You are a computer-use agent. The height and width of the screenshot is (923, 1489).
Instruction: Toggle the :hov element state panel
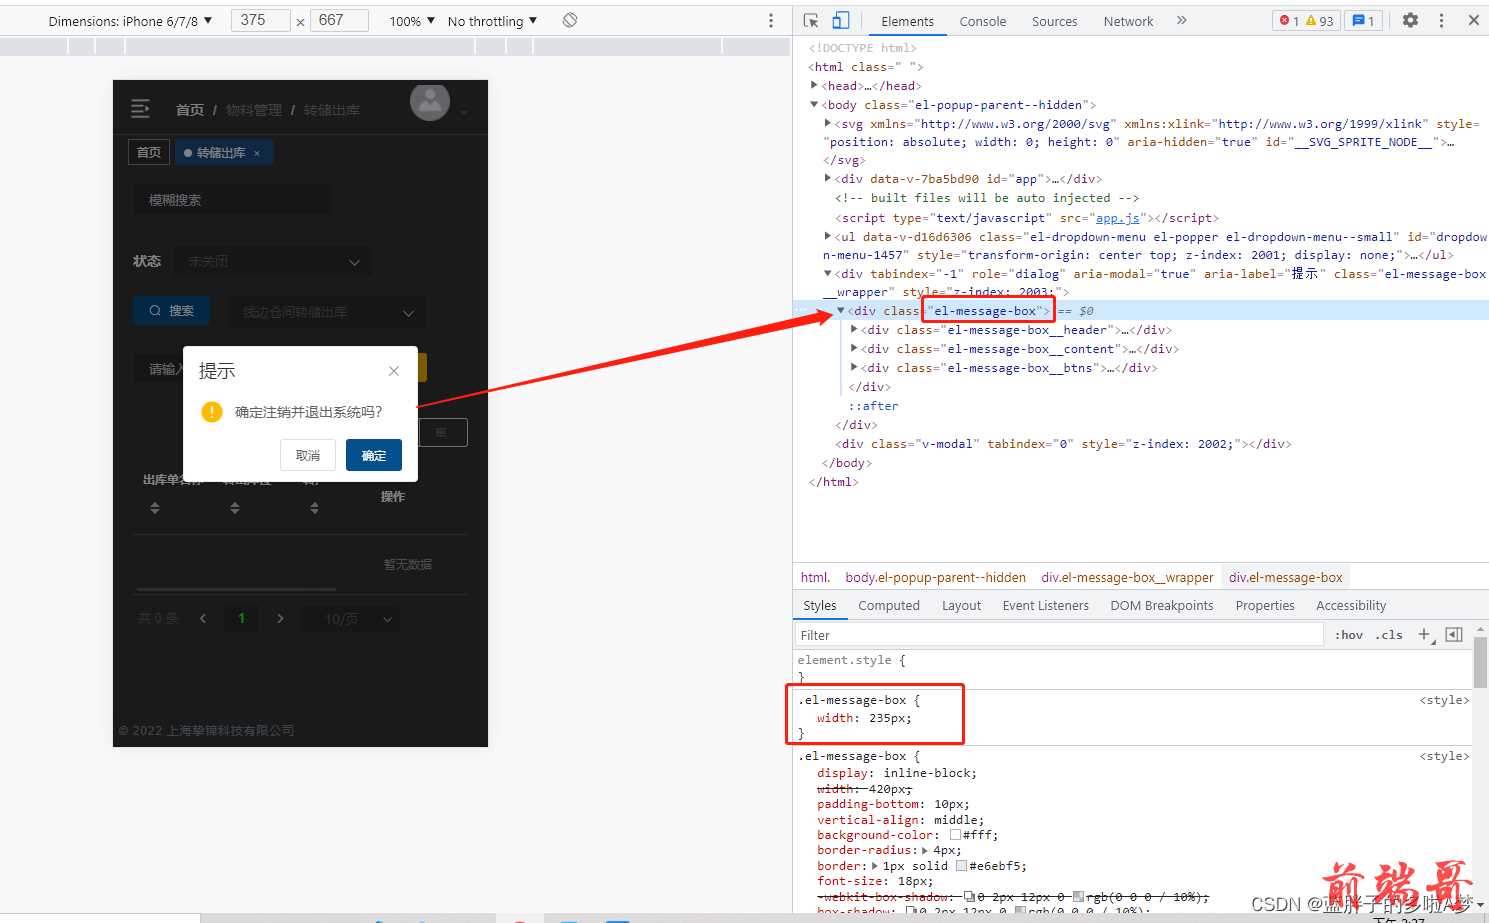pyautogui.click(x=1349, y=635)
